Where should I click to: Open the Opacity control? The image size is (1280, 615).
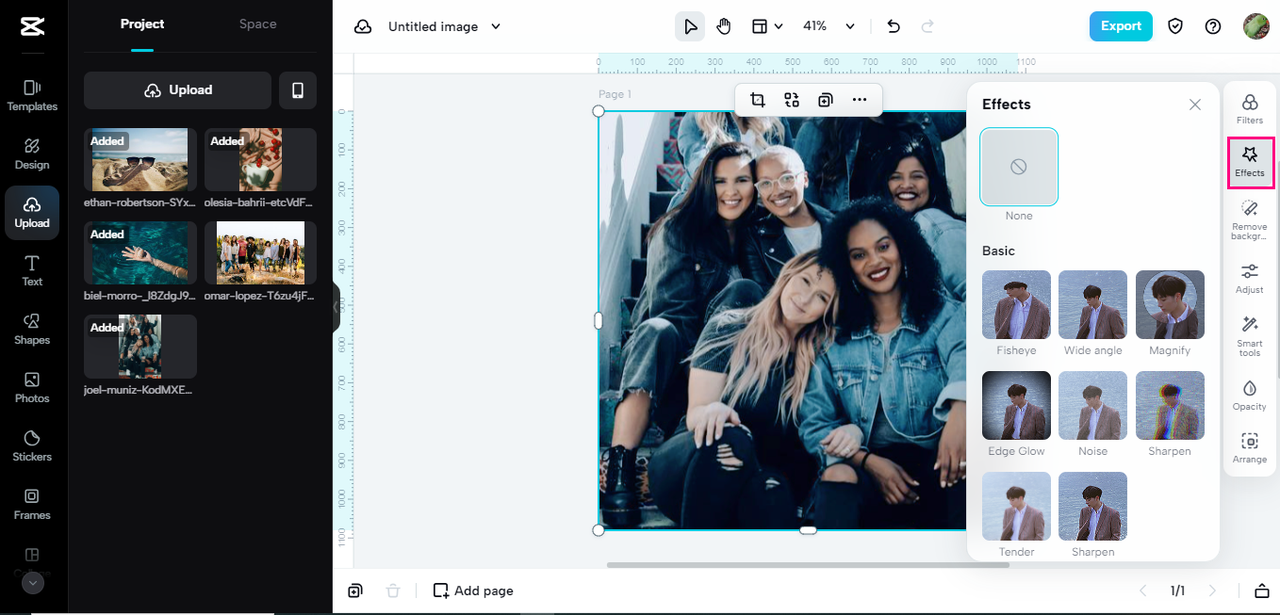(x=1249, y=395)
